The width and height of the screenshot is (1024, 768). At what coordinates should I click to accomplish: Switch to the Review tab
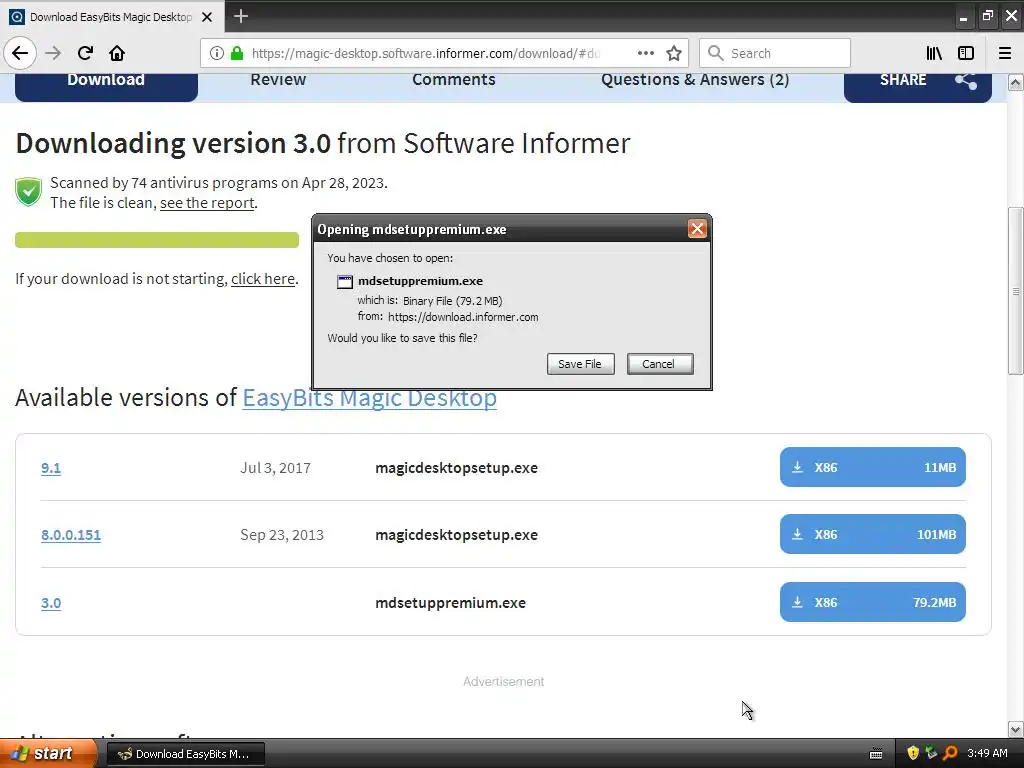click(x=278, y=80)
